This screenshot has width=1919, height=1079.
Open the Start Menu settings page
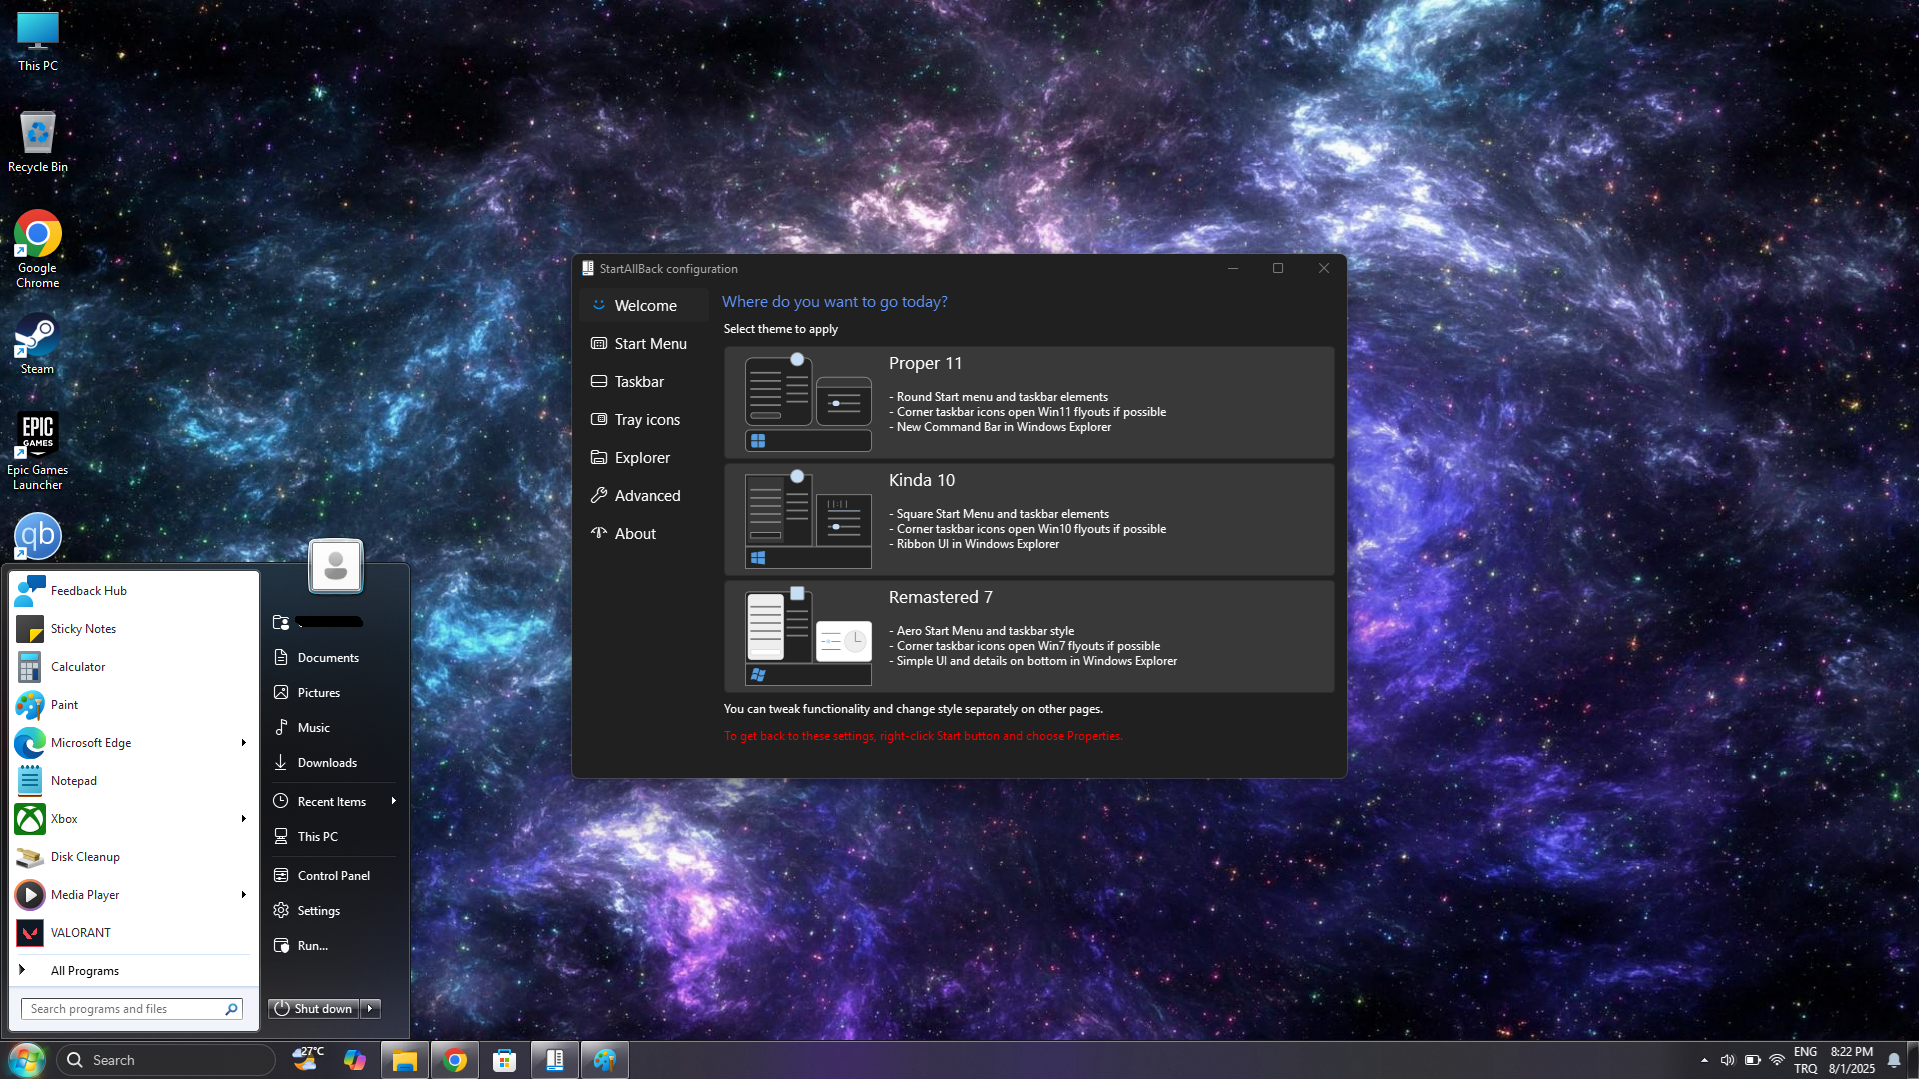pyautogui.click(x=643, y=344)
